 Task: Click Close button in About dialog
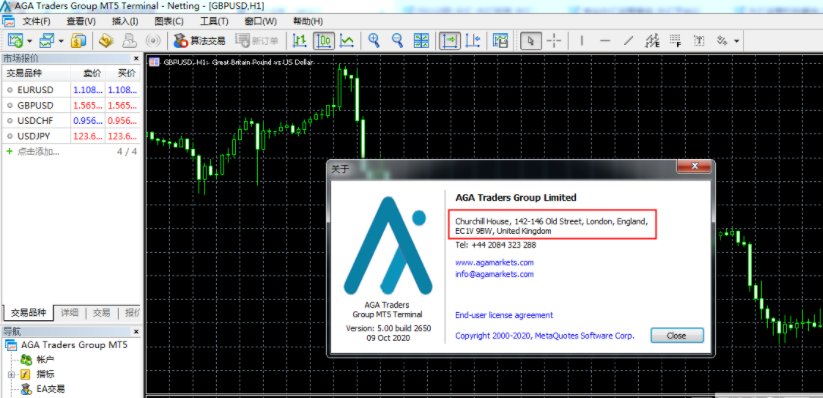(677, 336)
